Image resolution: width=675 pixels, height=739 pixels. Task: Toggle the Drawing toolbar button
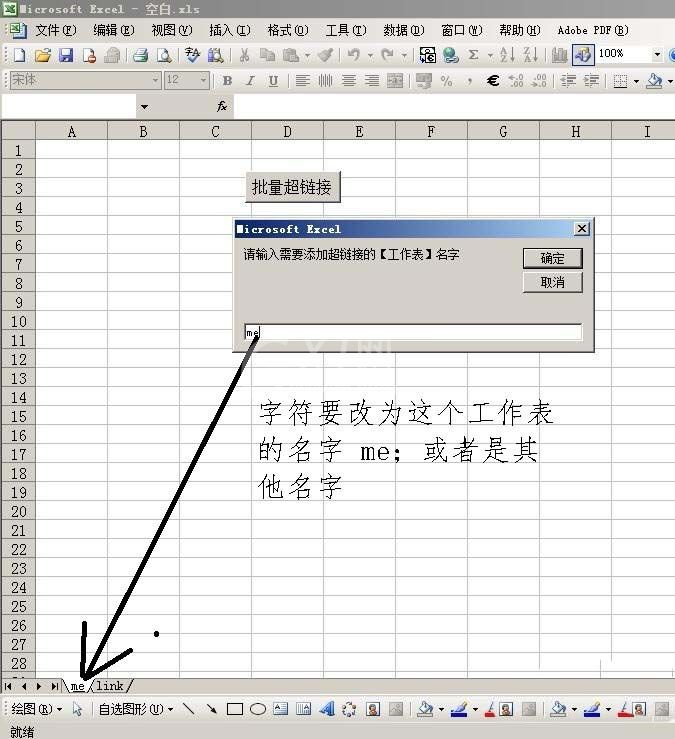tap(583, 55)
